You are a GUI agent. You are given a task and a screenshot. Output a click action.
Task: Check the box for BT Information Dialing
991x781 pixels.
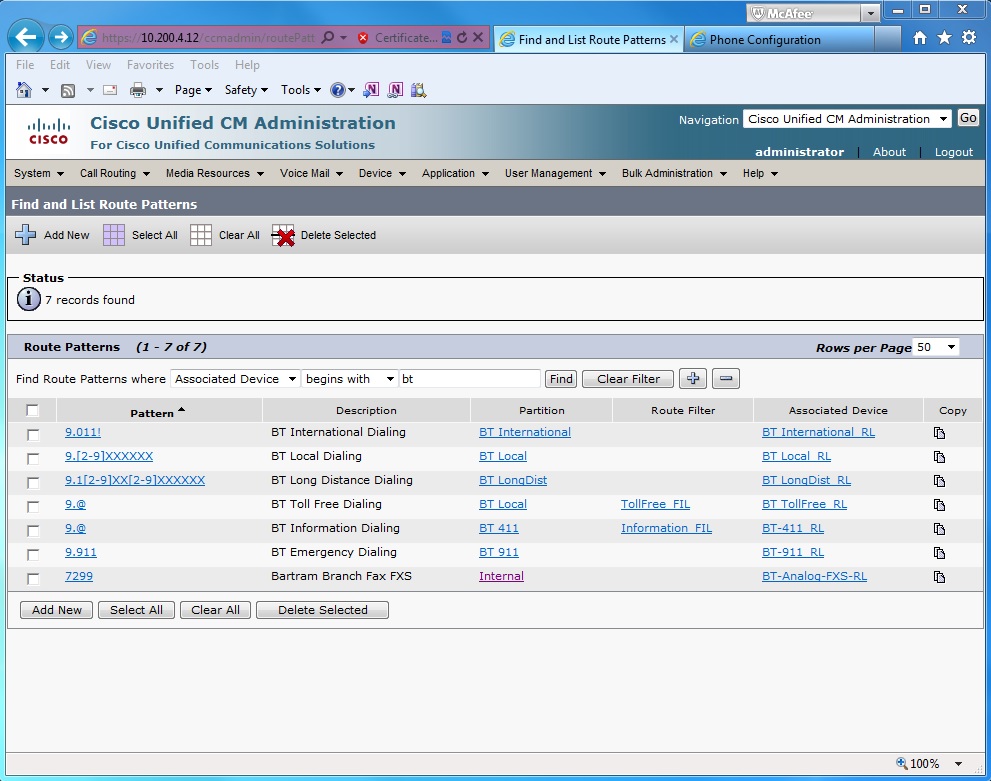33,531
